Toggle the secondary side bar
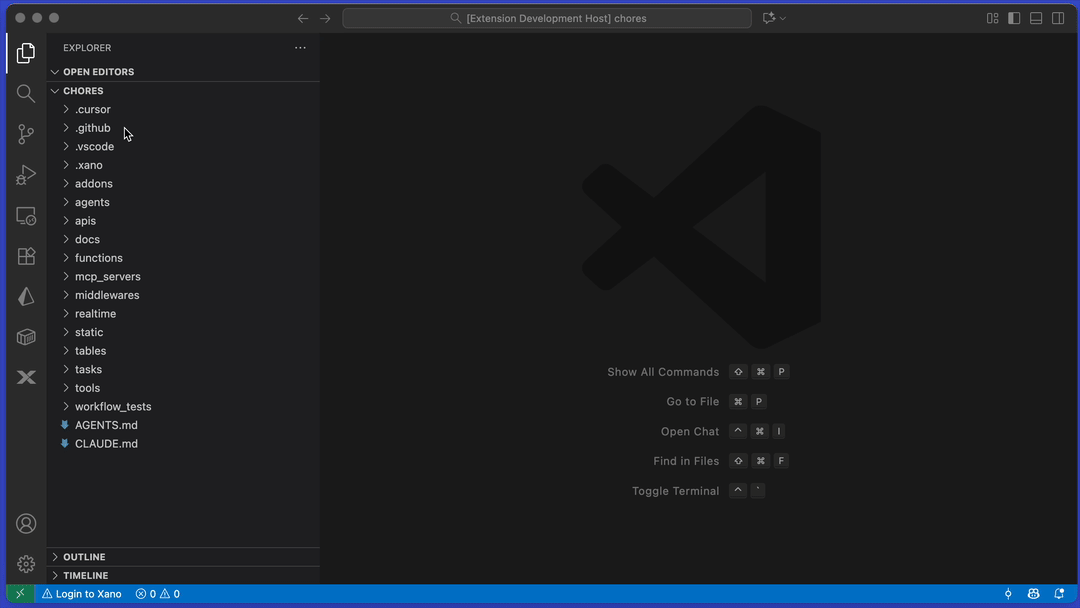This screenshot has width=1080, height=608. coord(1058,19)
